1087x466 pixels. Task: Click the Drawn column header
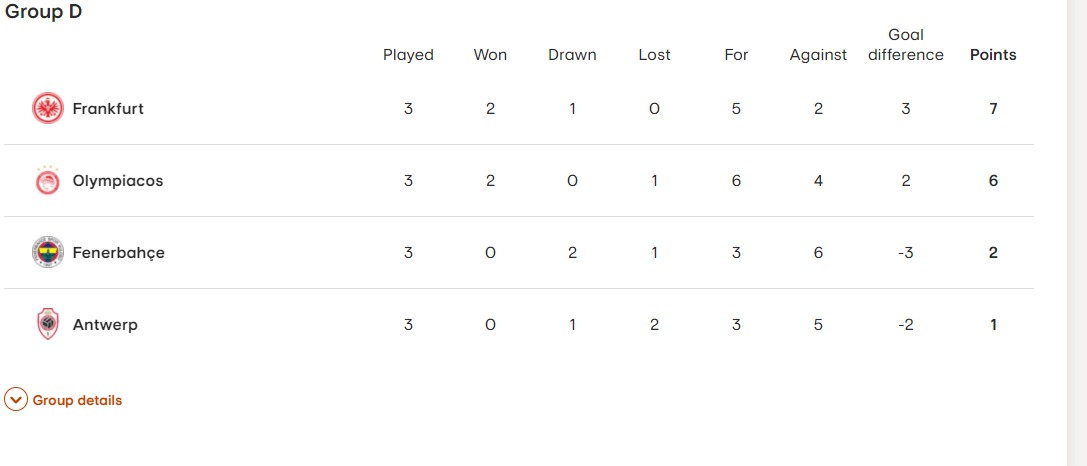tap(572, 55)
